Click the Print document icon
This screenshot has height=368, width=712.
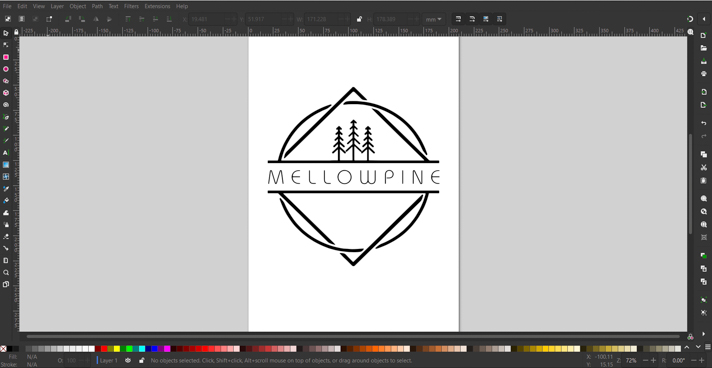pos(703,73)
